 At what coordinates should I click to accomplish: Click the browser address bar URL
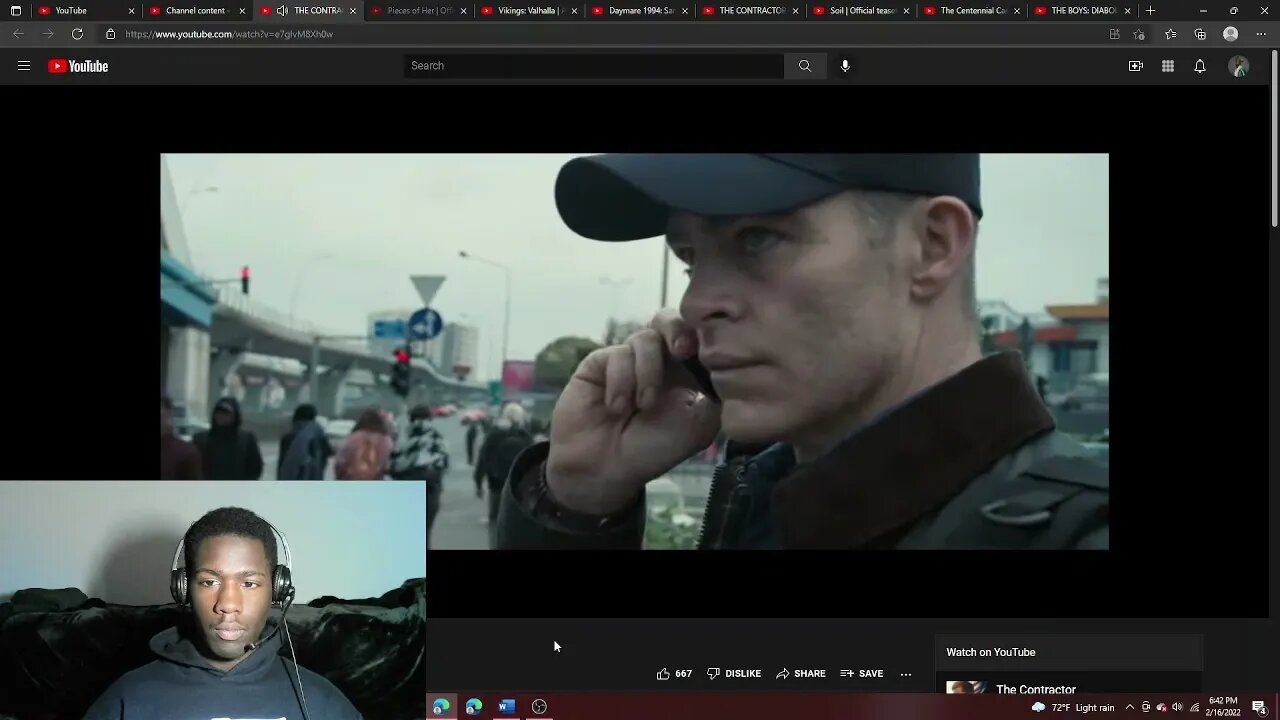click(229, 34)
